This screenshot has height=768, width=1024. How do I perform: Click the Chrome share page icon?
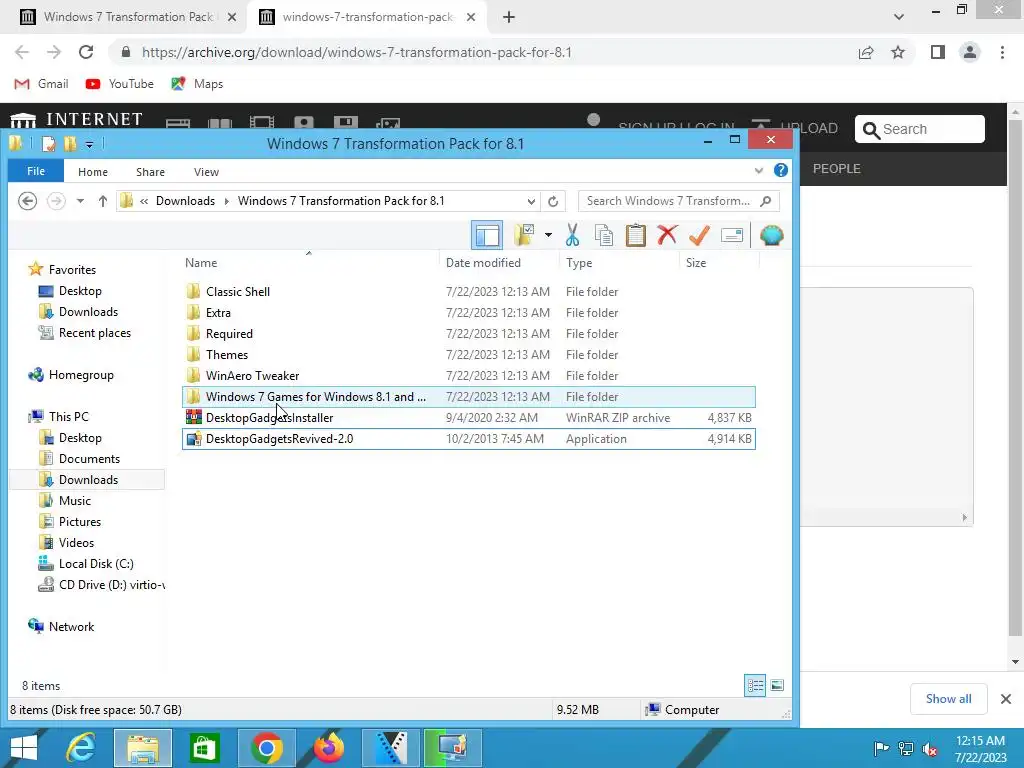tap(866, 52)
